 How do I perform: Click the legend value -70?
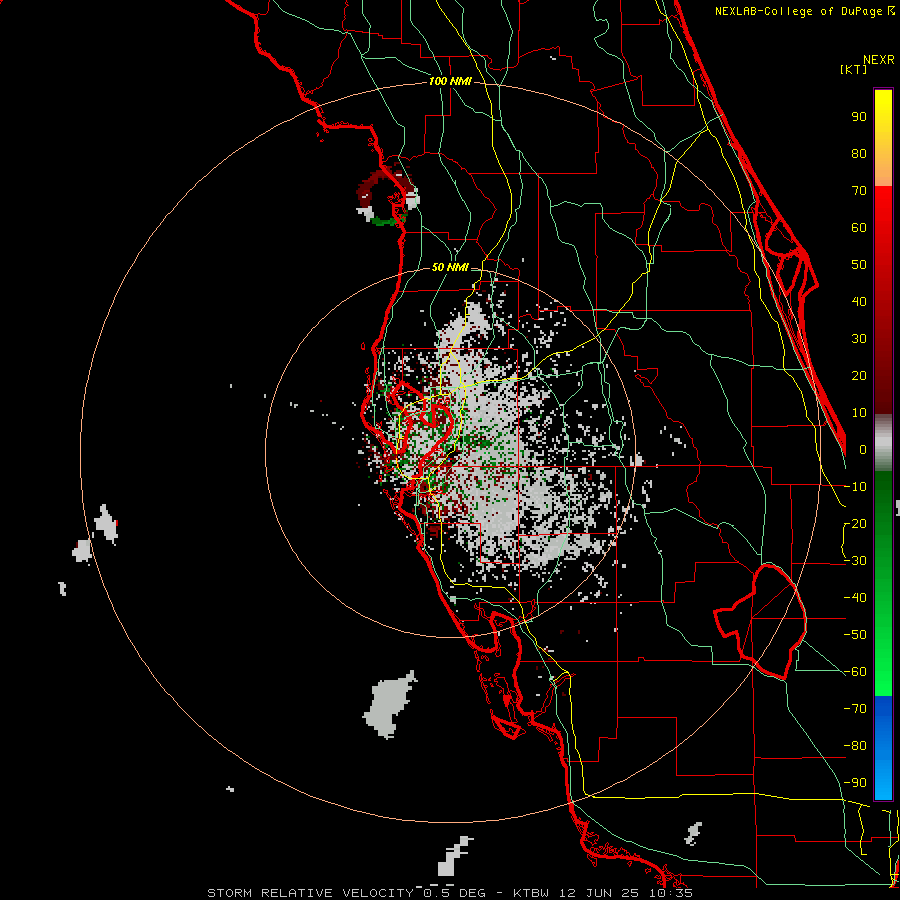(855, 709)
